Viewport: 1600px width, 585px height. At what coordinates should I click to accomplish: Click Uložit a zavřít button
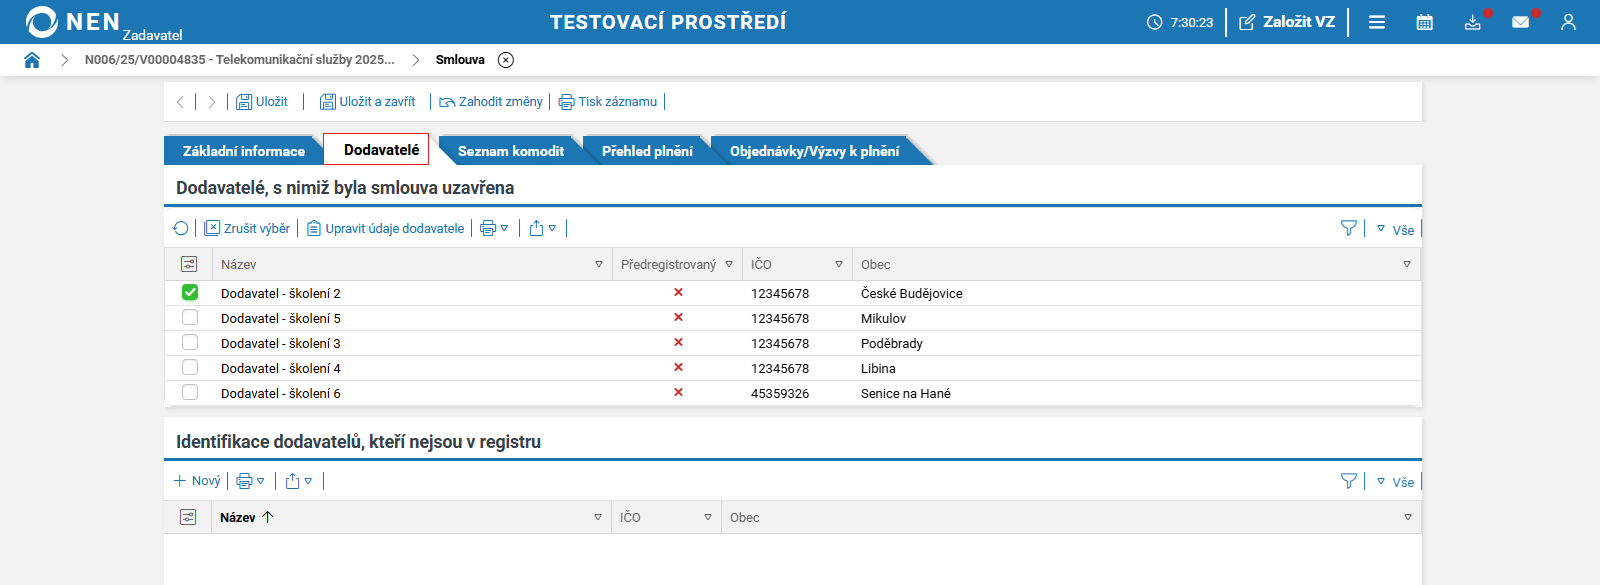pyautogui.click(x=367, y=102)
